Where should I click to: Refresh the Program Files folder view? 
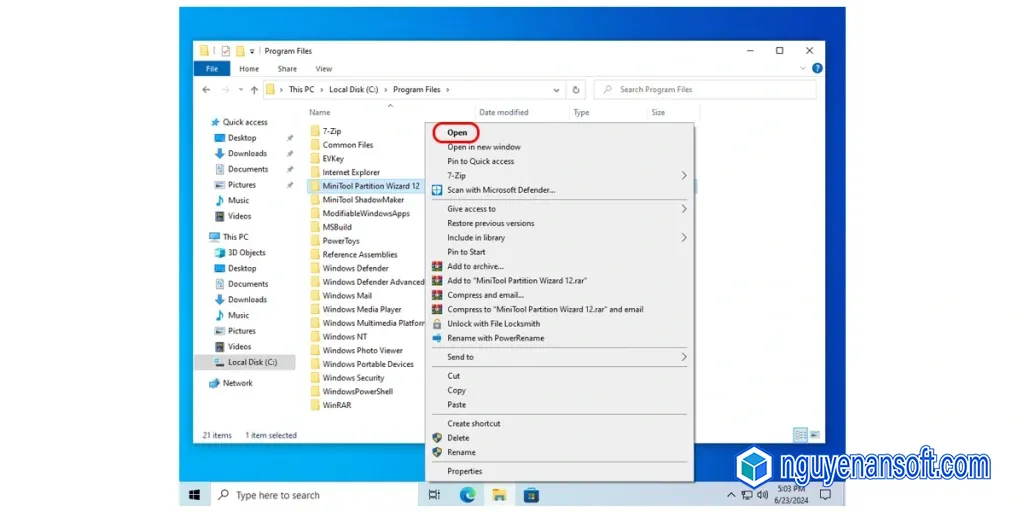(x=575, y=90)
